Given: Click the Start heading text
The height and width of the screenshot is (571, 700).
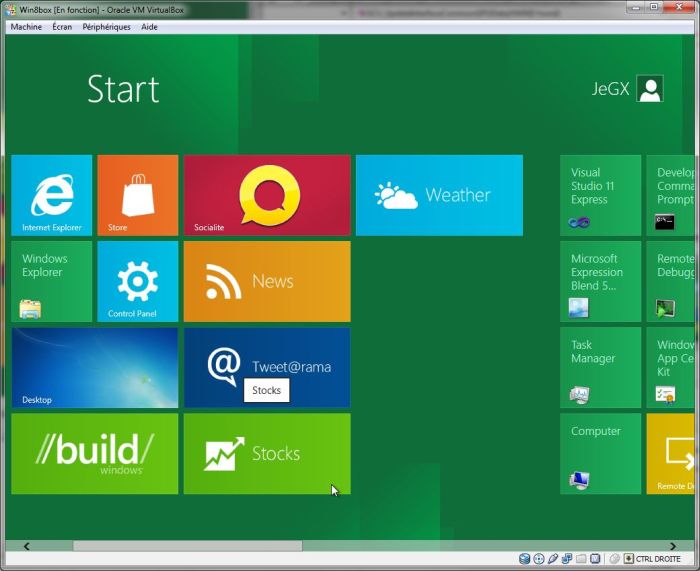Looking at the screenshot, I should (123, 89).
